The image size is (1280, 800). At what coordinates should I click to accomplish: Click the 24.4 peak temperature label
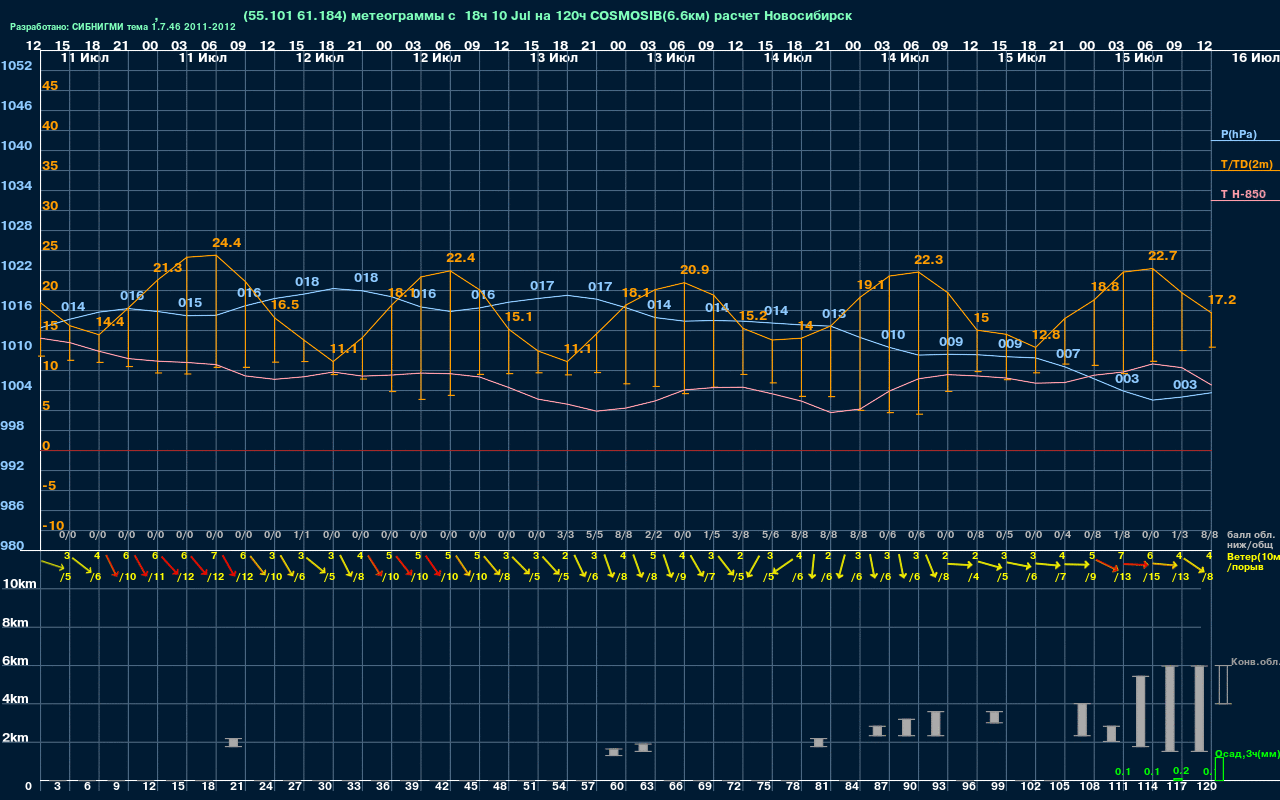[226, 242]
